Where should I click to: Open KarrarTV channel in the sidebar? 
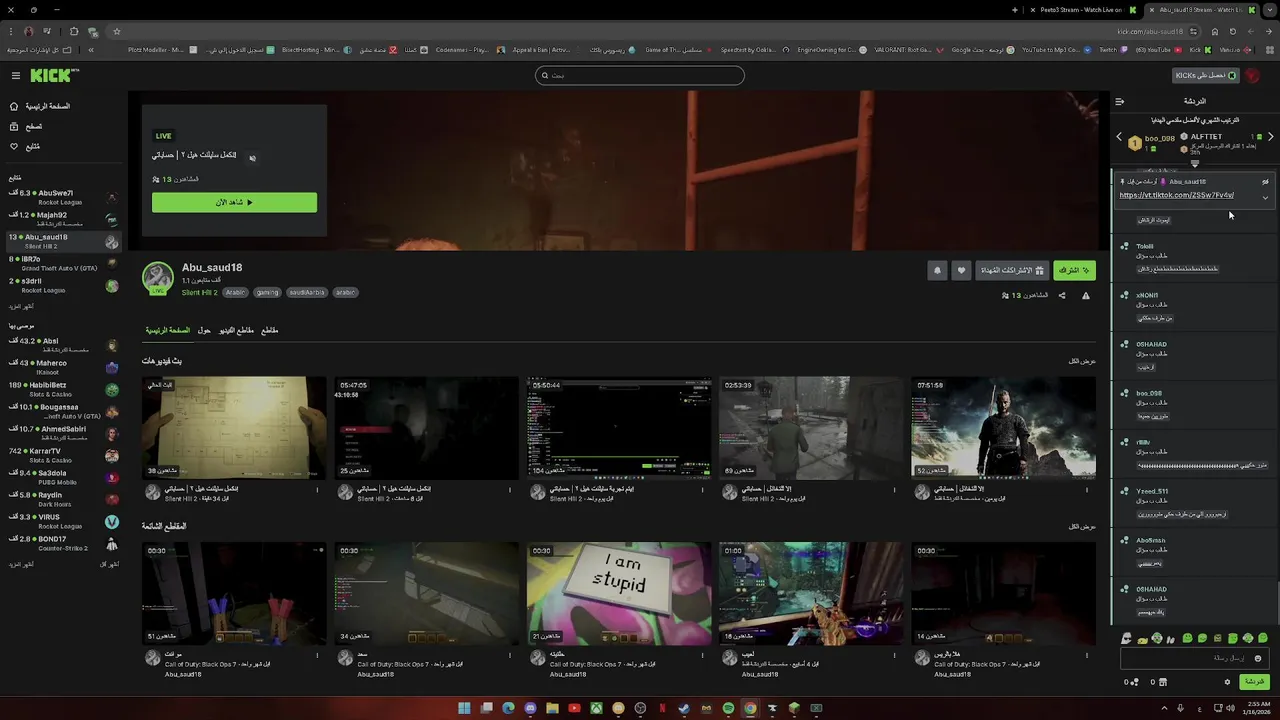click(x=62, y=455)
